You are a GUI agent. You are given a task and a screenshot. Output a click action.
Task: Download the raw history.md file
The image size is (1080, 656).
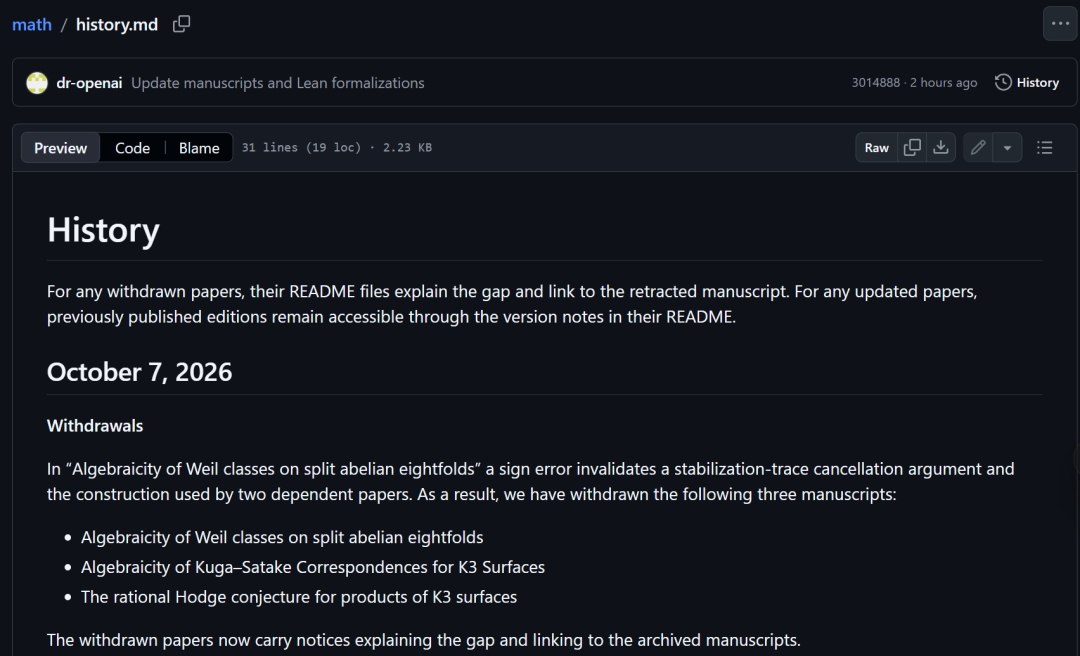[x=941, y=147]
